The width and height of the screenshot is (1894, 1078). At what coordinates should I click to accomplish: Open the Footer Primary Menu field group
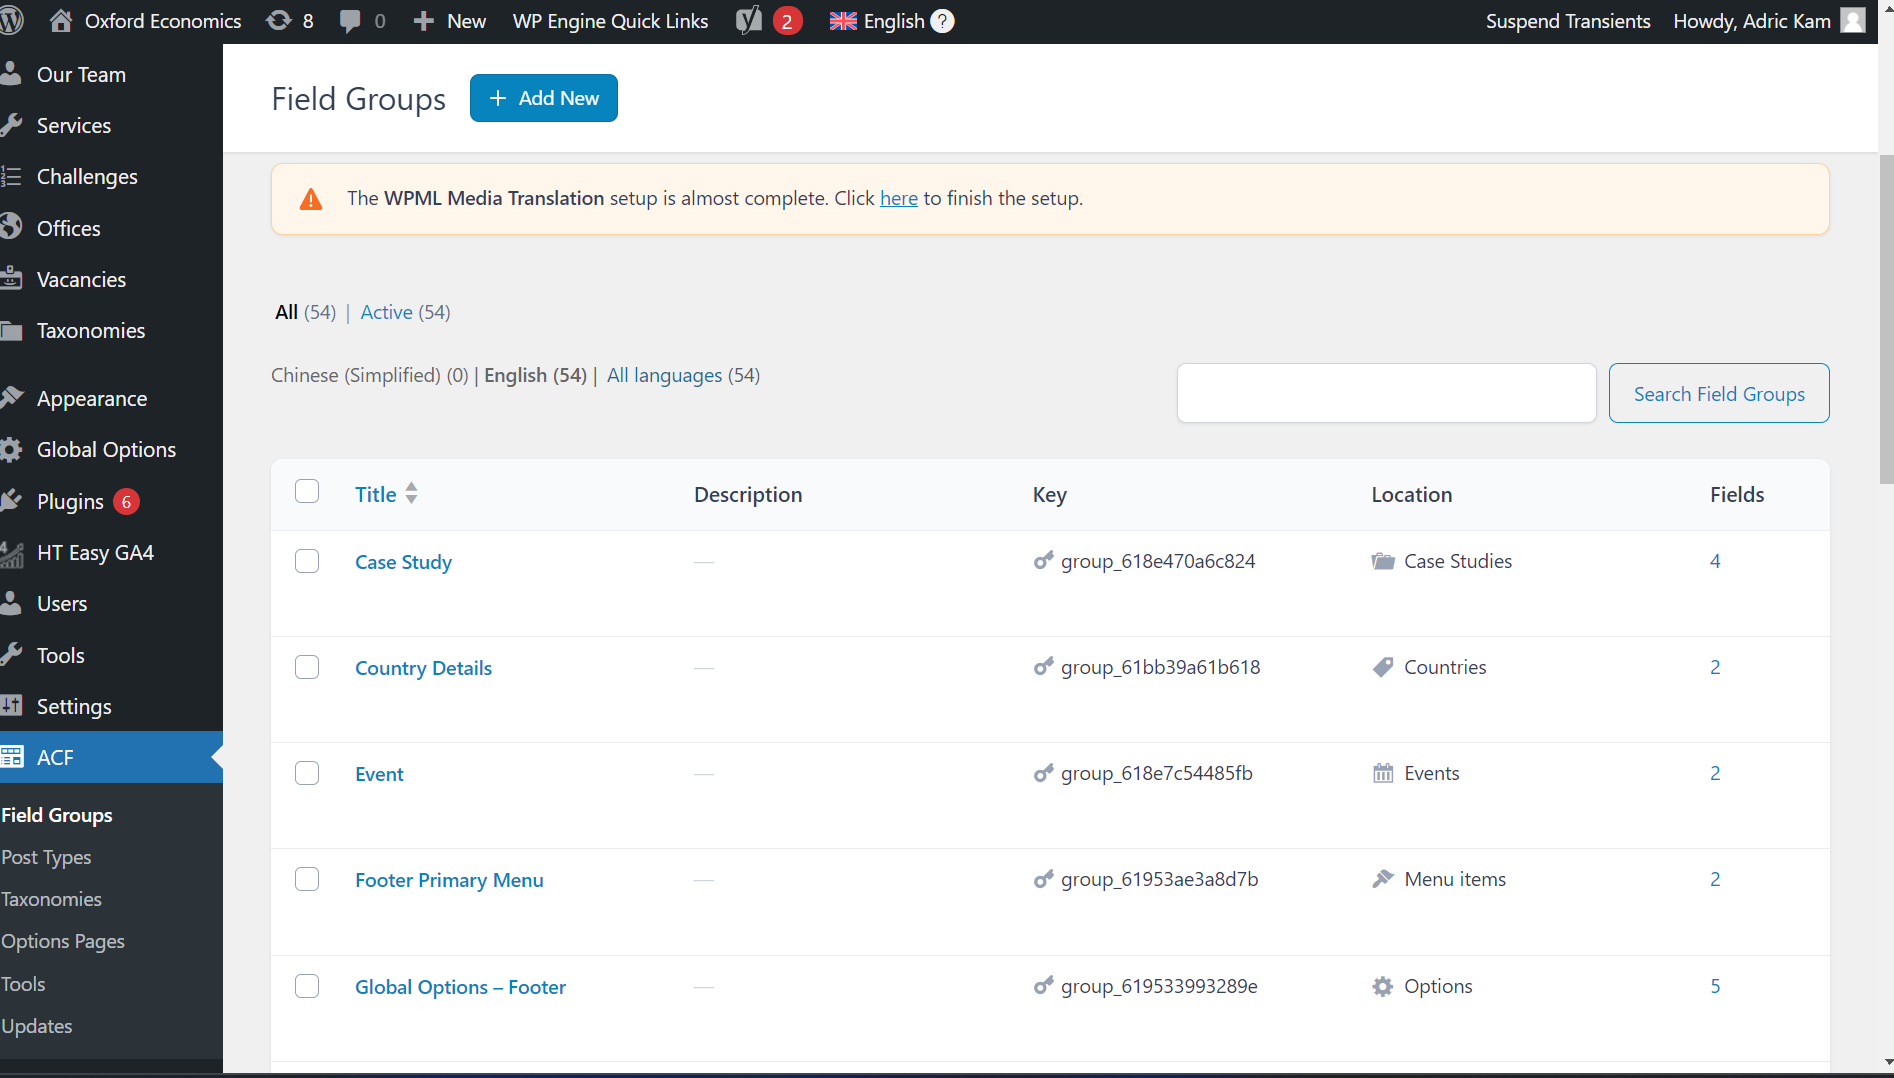pos(449,880)
